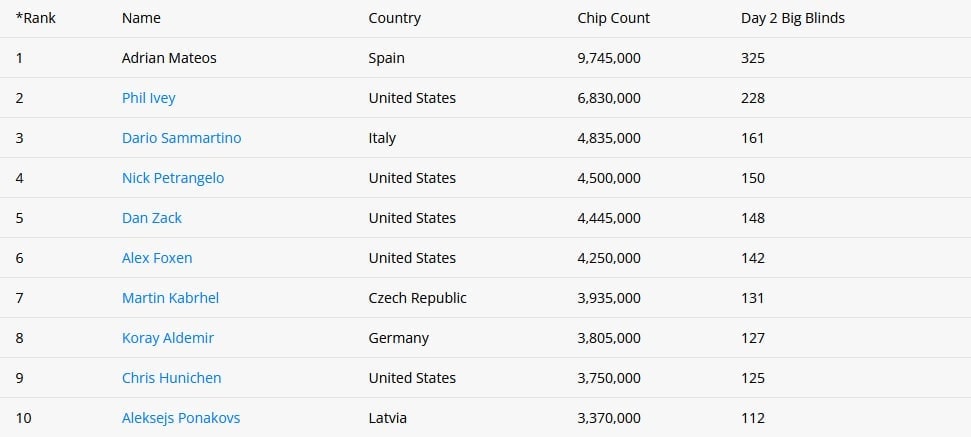The height and width of the screenshot is (437, 971).
Task: Click the Alex Foxen name link
Action: 157,258
